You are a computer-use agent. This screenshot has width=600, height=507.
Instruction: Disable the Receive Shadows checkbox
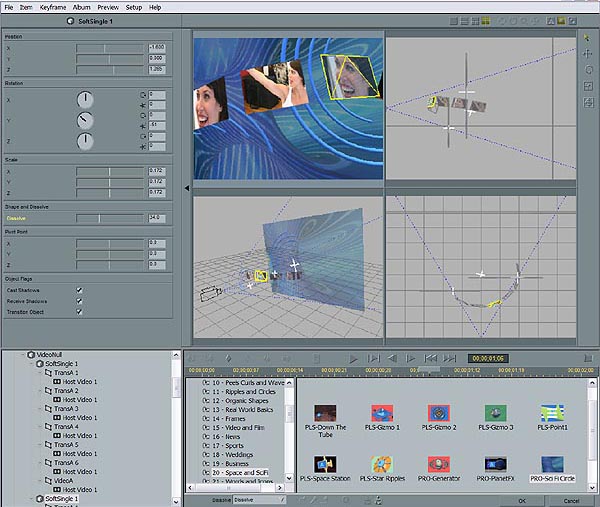79,301
